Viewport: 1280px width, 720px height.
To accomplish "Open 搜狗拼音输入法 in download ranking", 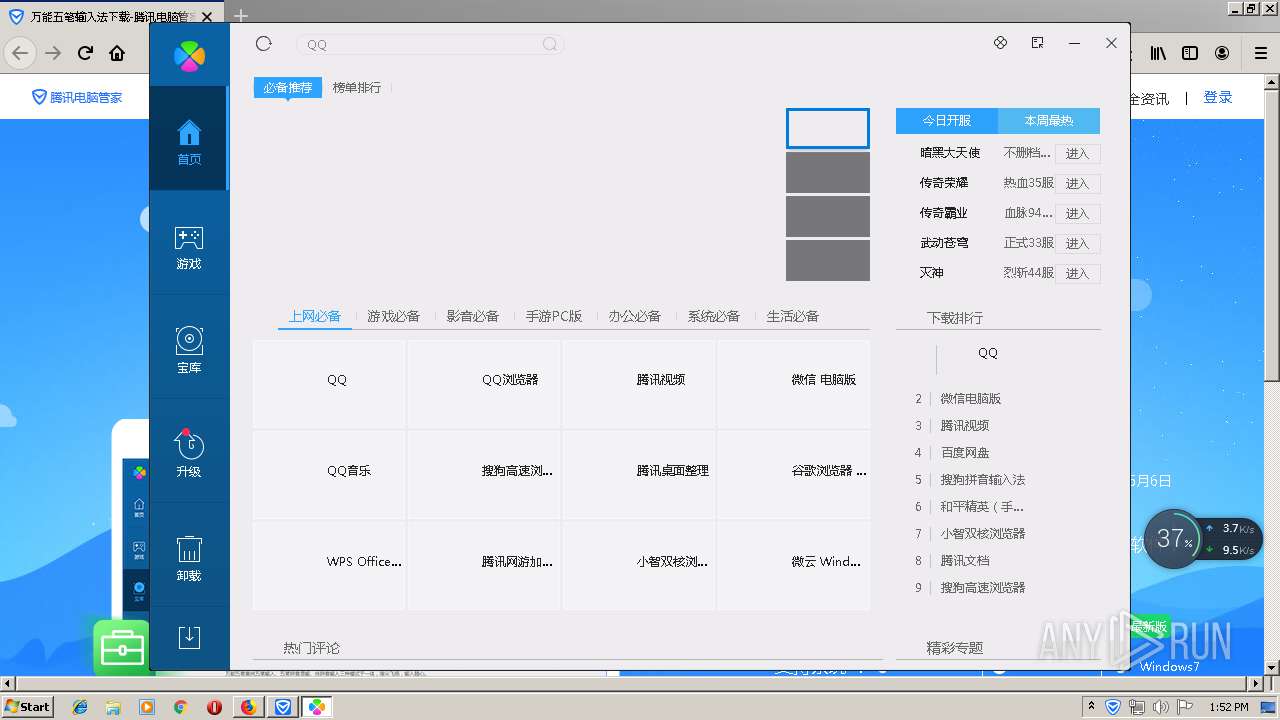I will point(983,480).
